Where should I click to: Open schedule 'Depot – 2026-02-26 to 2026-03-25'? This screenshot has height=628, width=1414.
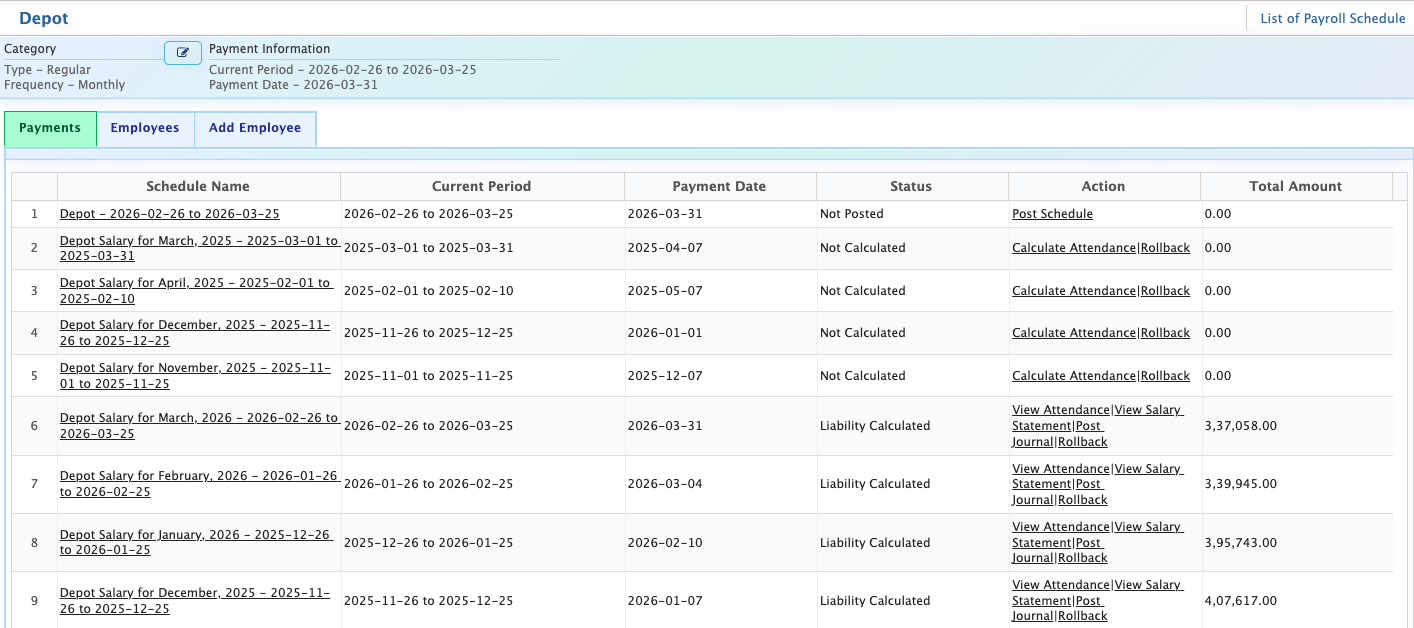pos(170,214)
